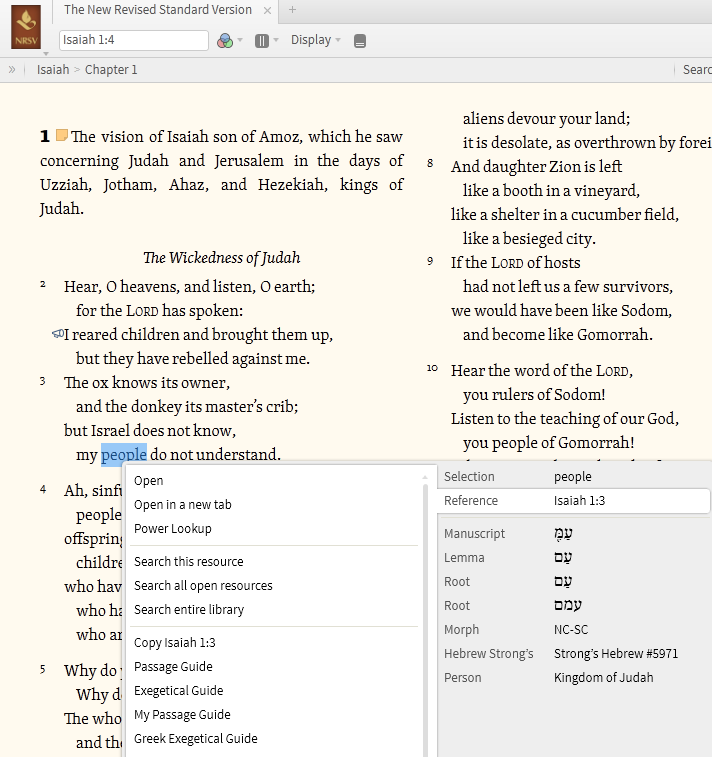Open the Display dropdown menu

316,40
